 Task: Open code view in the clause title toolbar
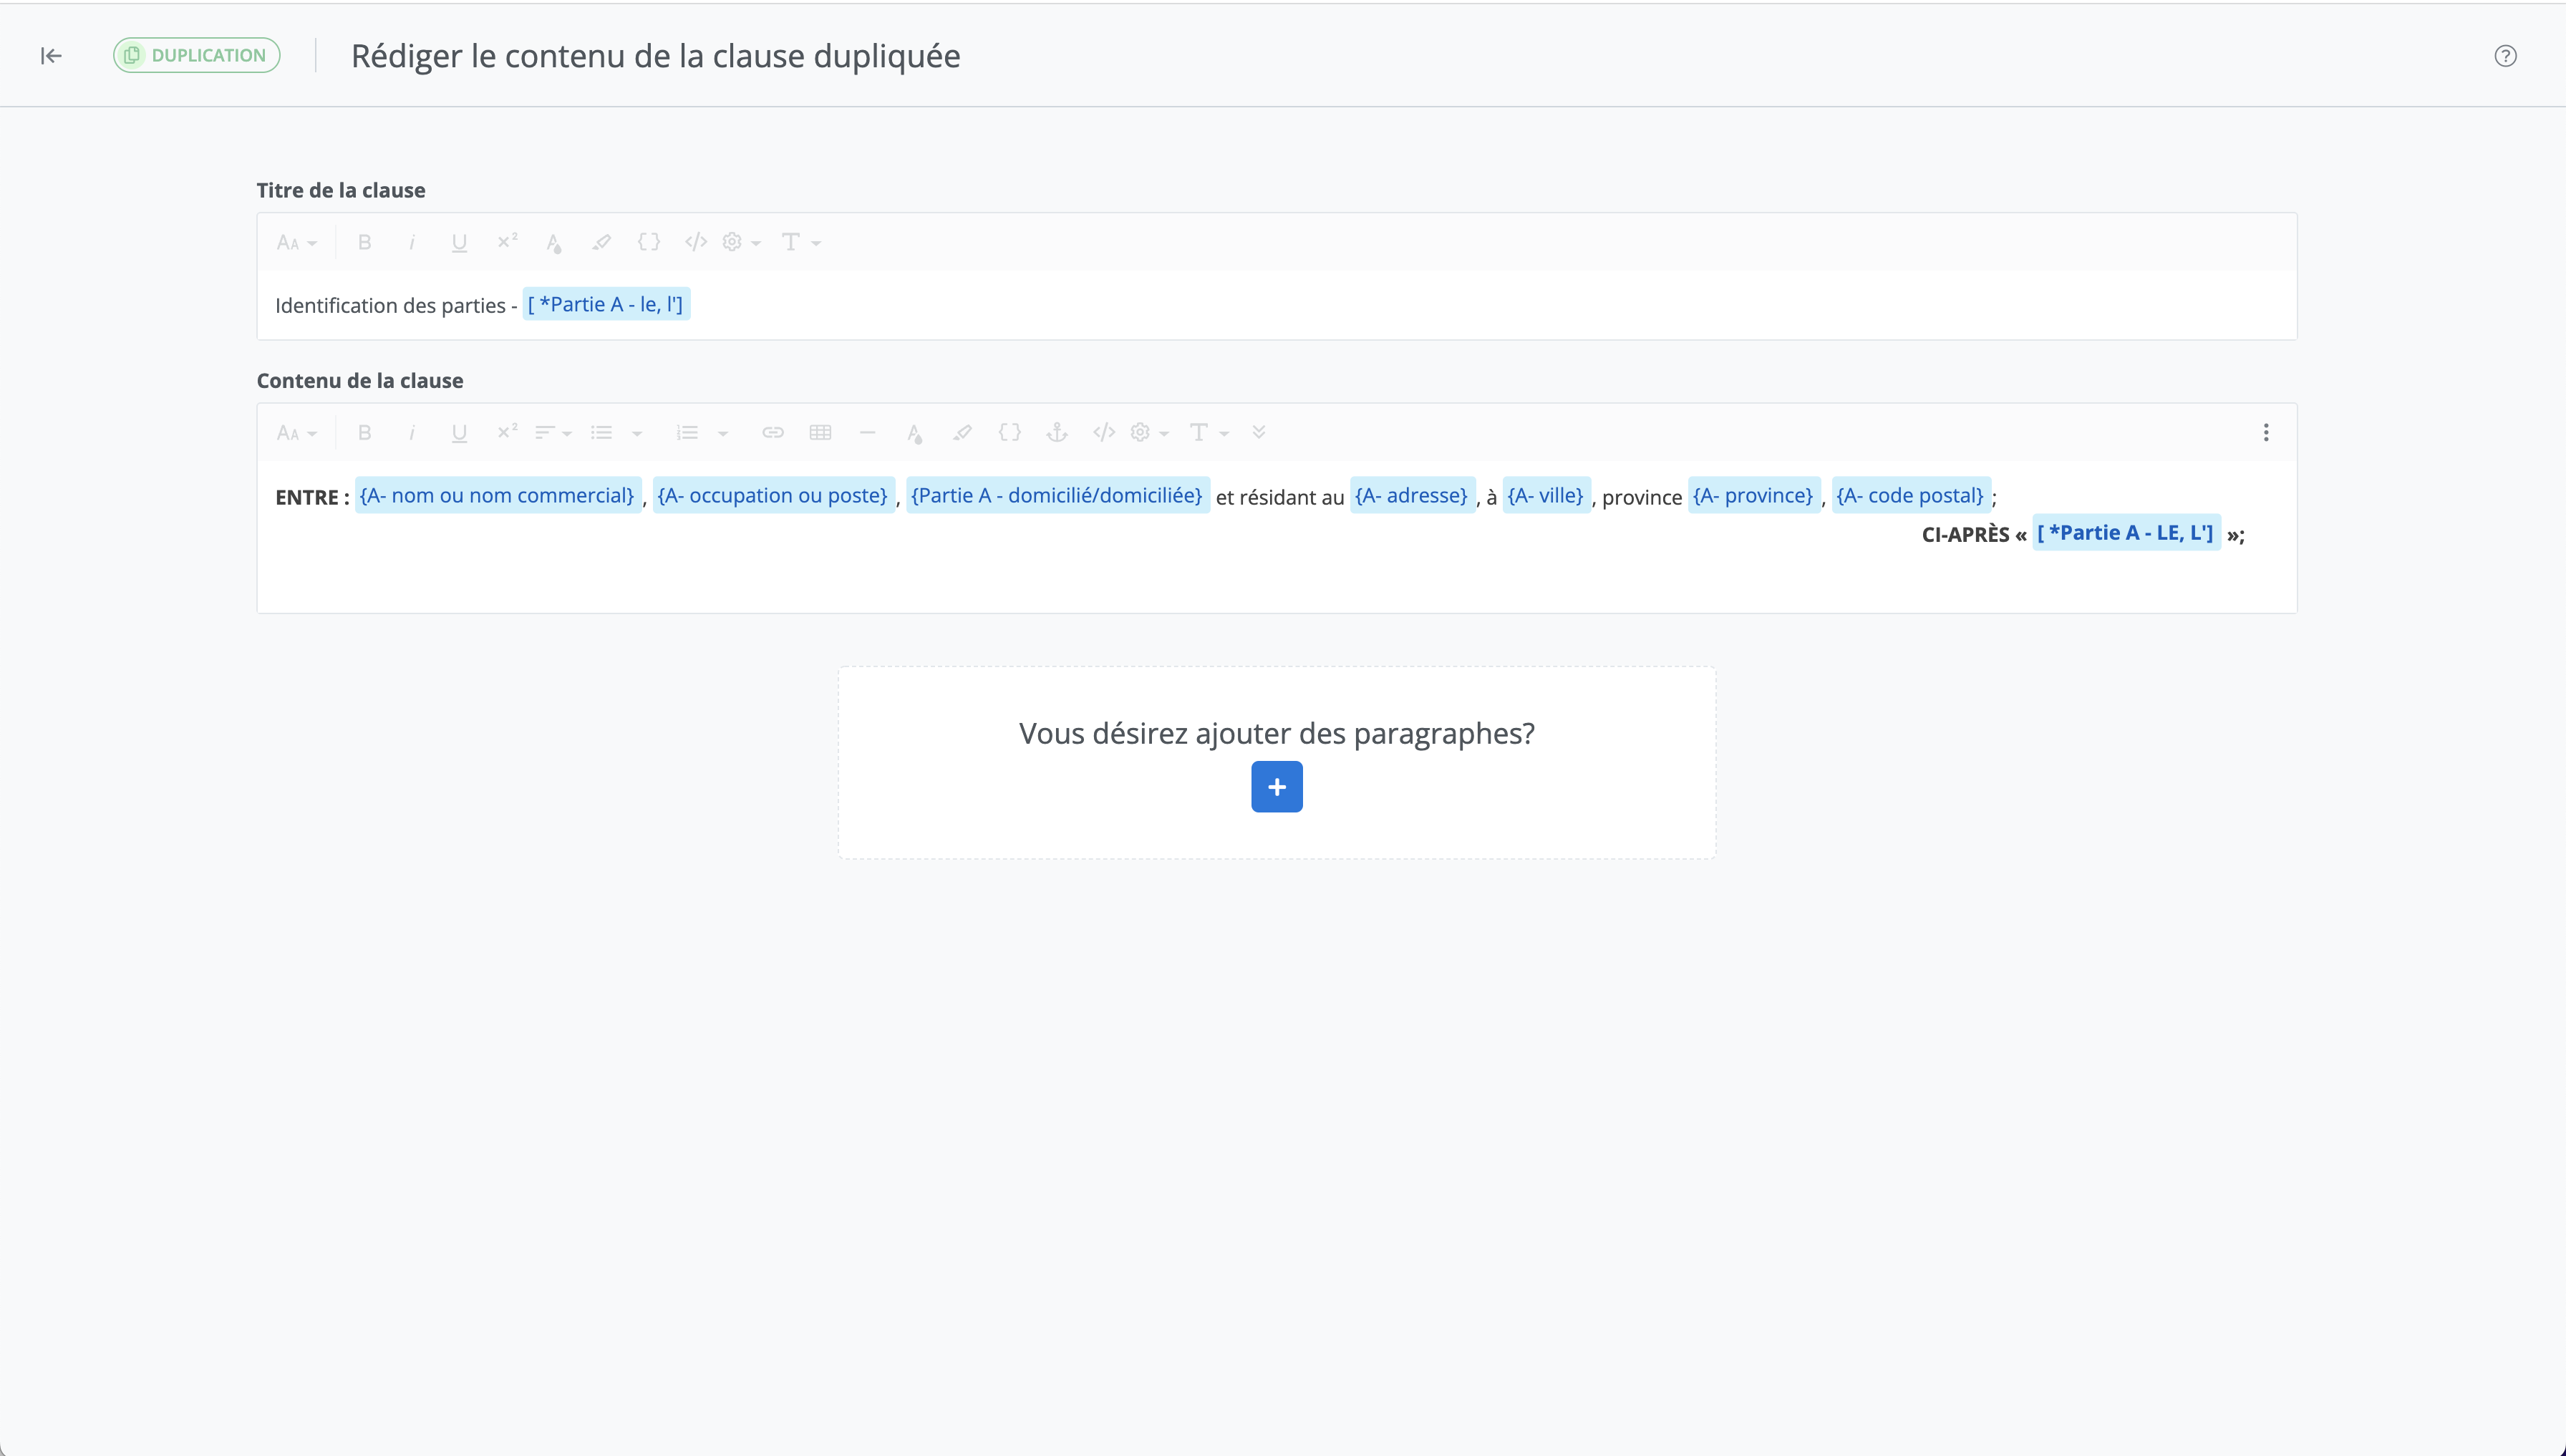click(696, 242)
